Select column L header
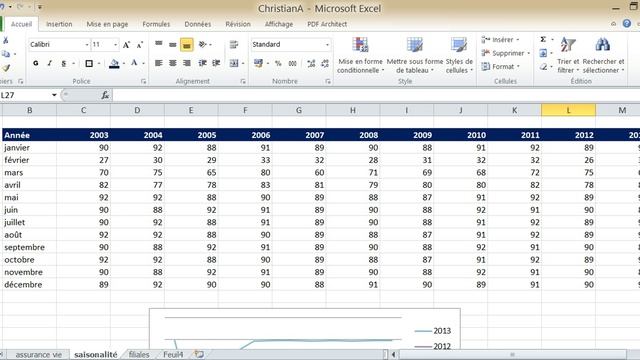The image size is (640, 360). point(568,110)
